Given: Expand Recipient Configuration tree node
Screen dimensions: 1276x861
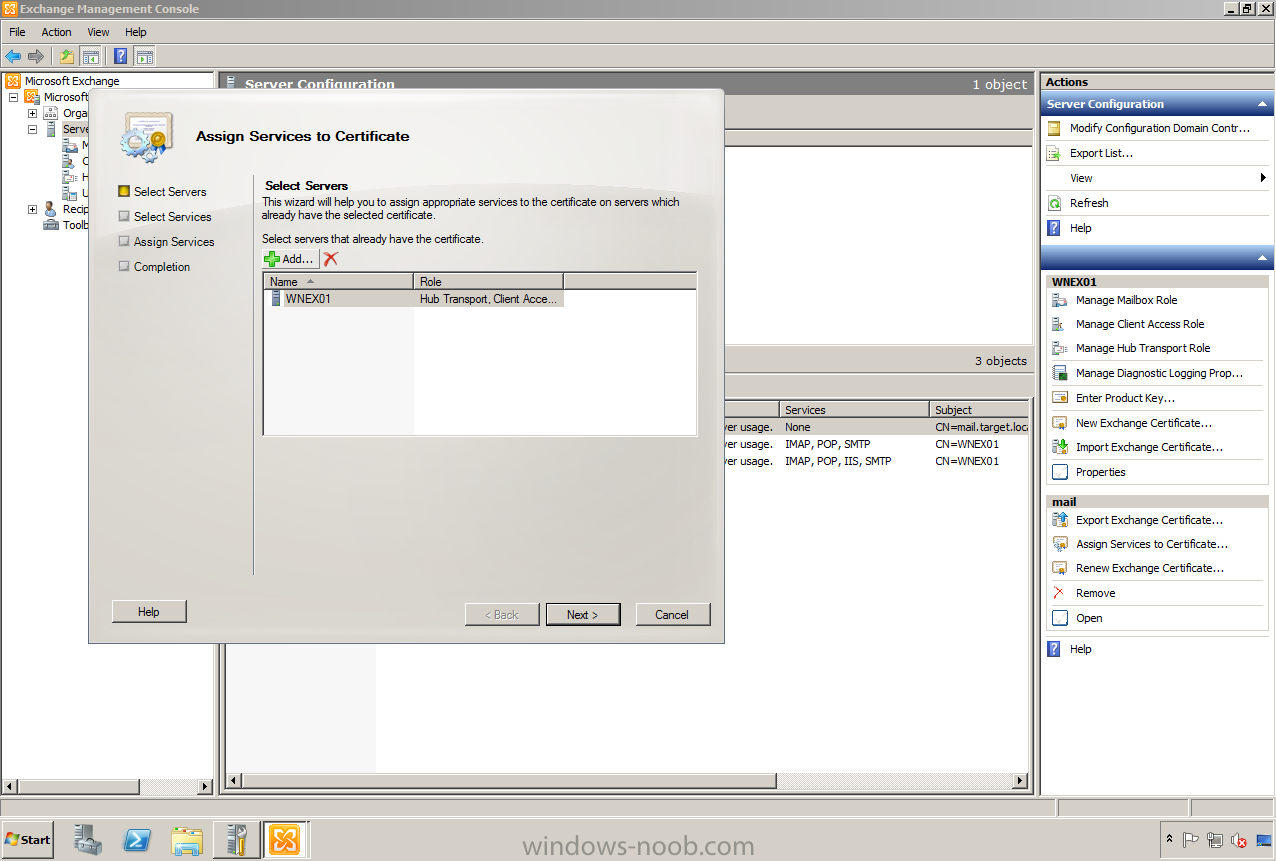Looking at the screenshot, I should [33, 209].
